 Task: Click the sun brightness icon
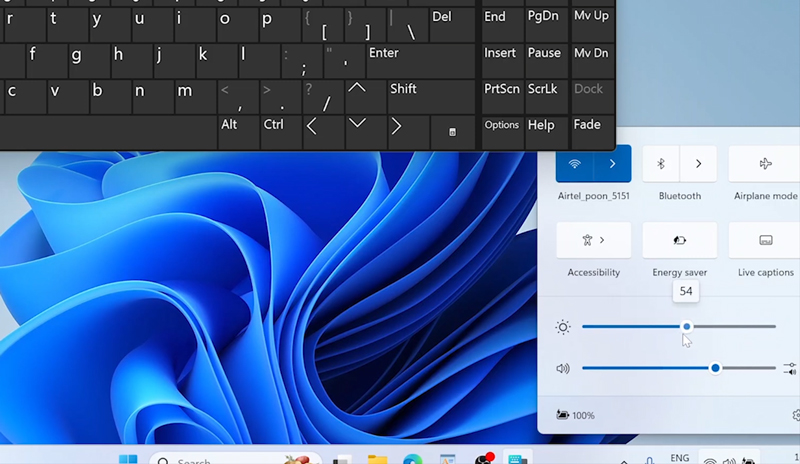(x=563, y=327)
